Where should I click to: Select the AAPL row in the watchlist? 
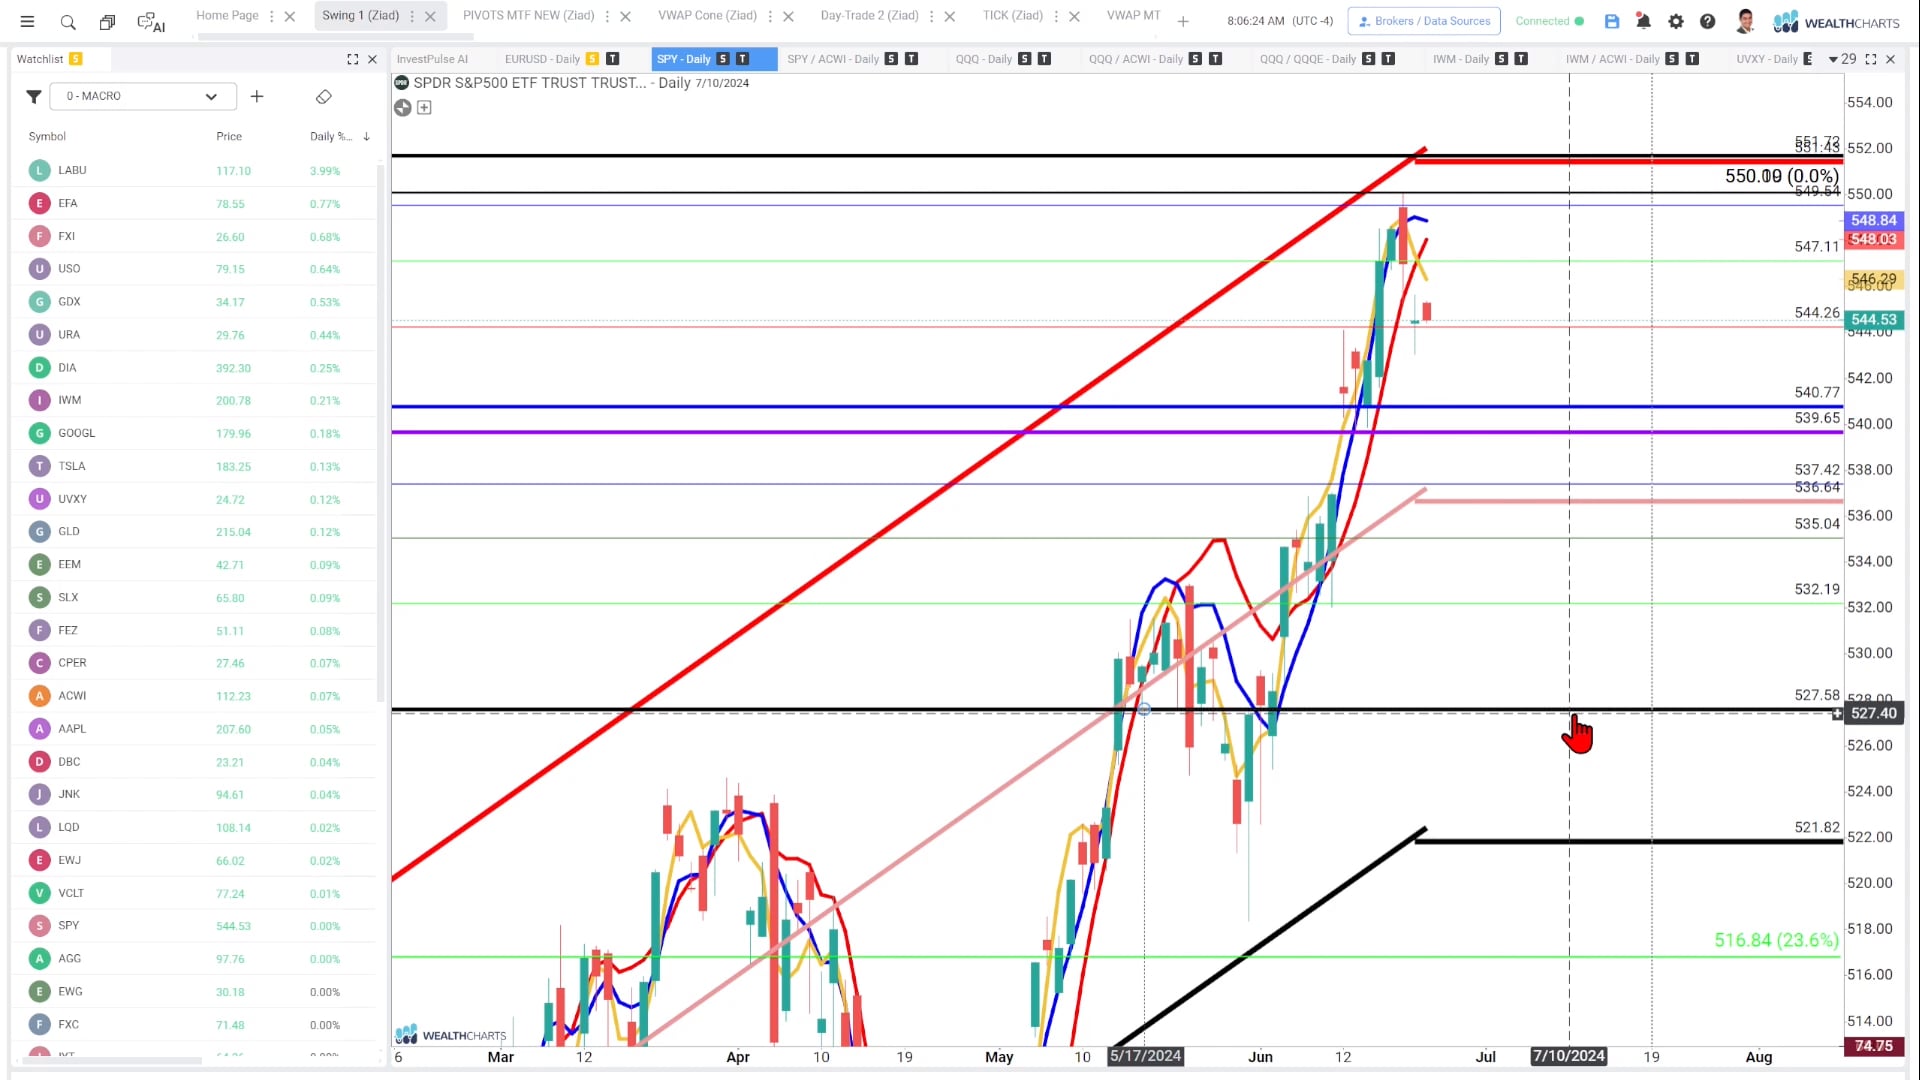(195, 729)
